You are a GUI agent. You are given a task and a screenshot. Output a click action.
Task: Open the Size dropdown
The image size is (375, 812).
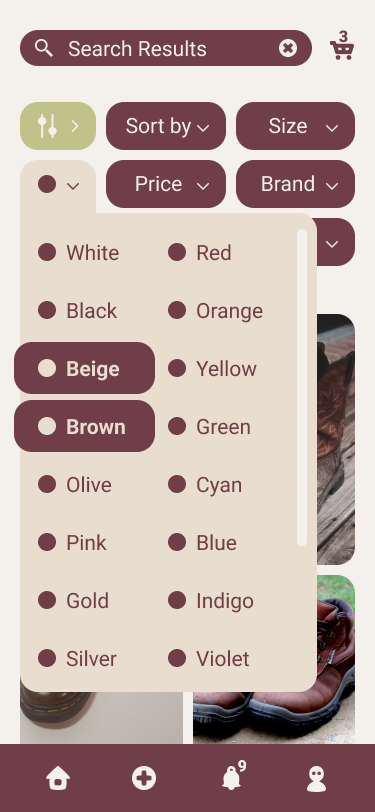[x=295, y=126]
